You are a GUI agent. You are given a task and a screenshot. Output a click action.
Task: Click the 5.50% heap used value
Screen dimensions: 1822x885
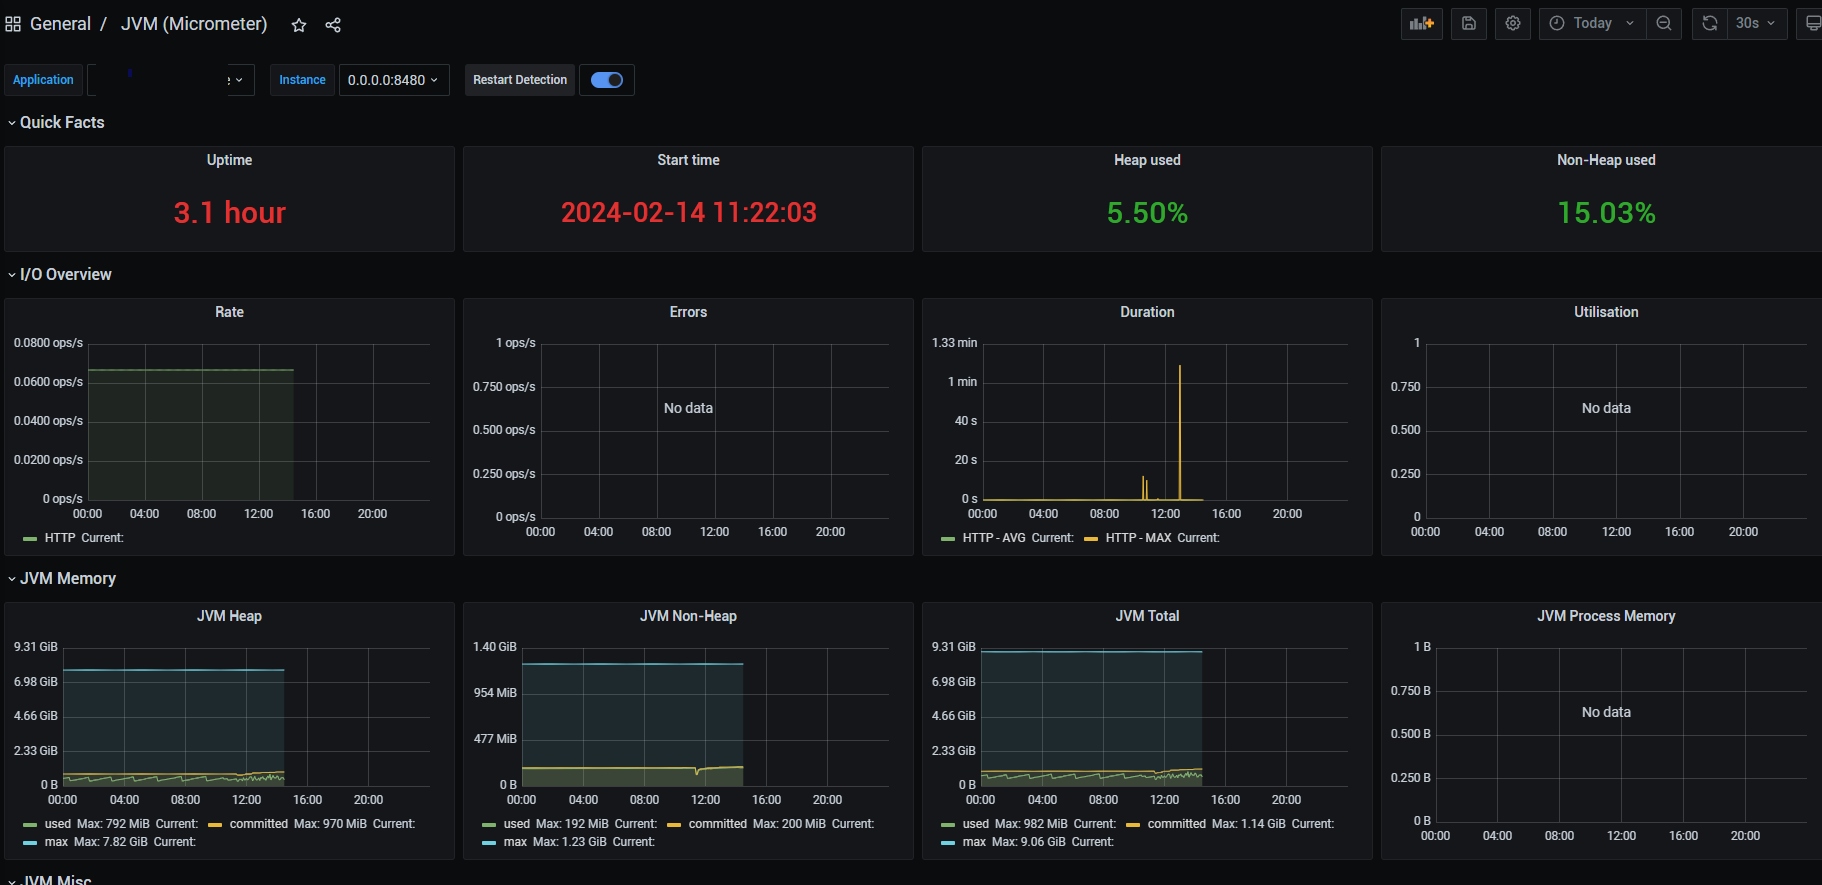click(x=1147, y=213)
